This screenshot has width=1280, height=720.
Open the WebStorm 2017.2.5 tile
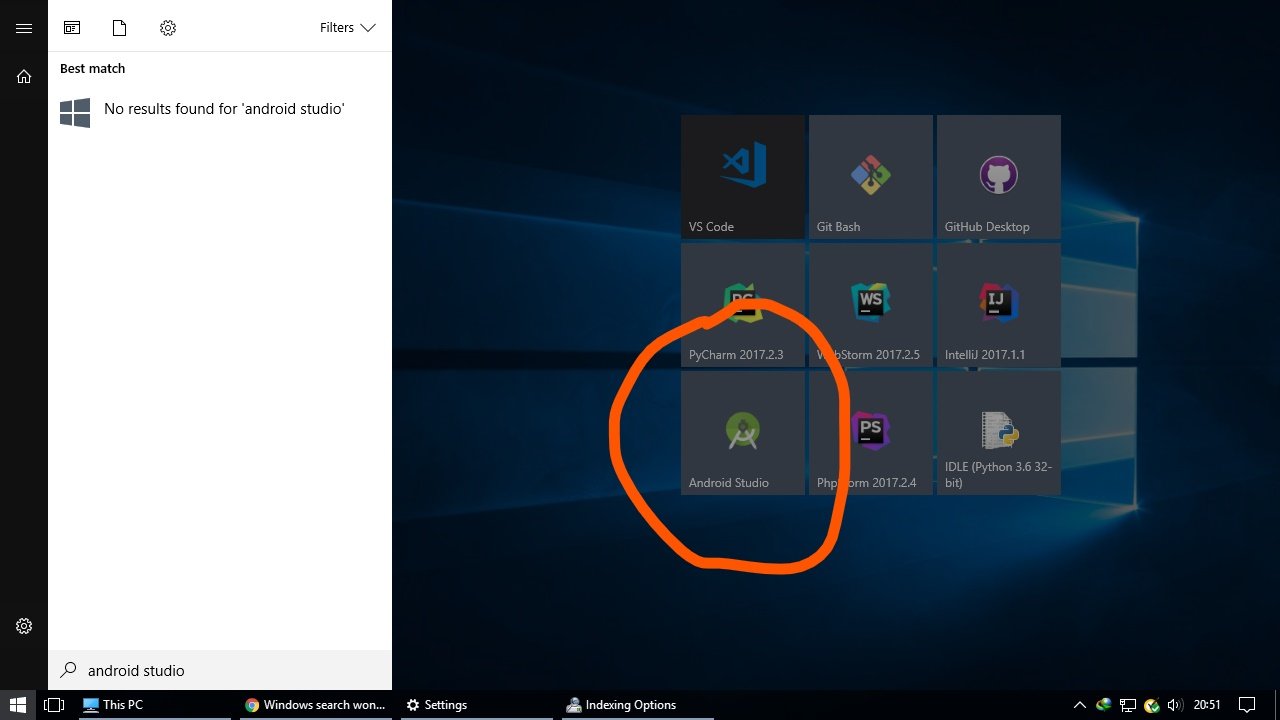tap(870, 304)
